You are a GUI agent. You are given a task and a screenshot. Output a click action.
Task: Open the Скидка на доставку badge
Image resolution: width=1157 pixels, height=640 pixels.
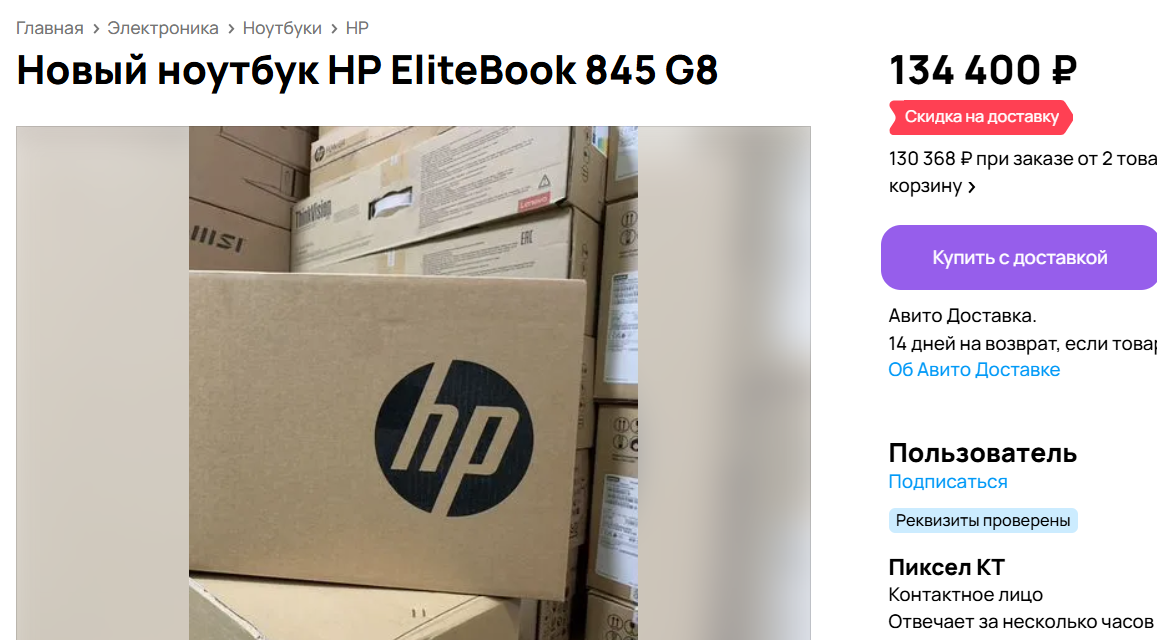click(981, 117)
